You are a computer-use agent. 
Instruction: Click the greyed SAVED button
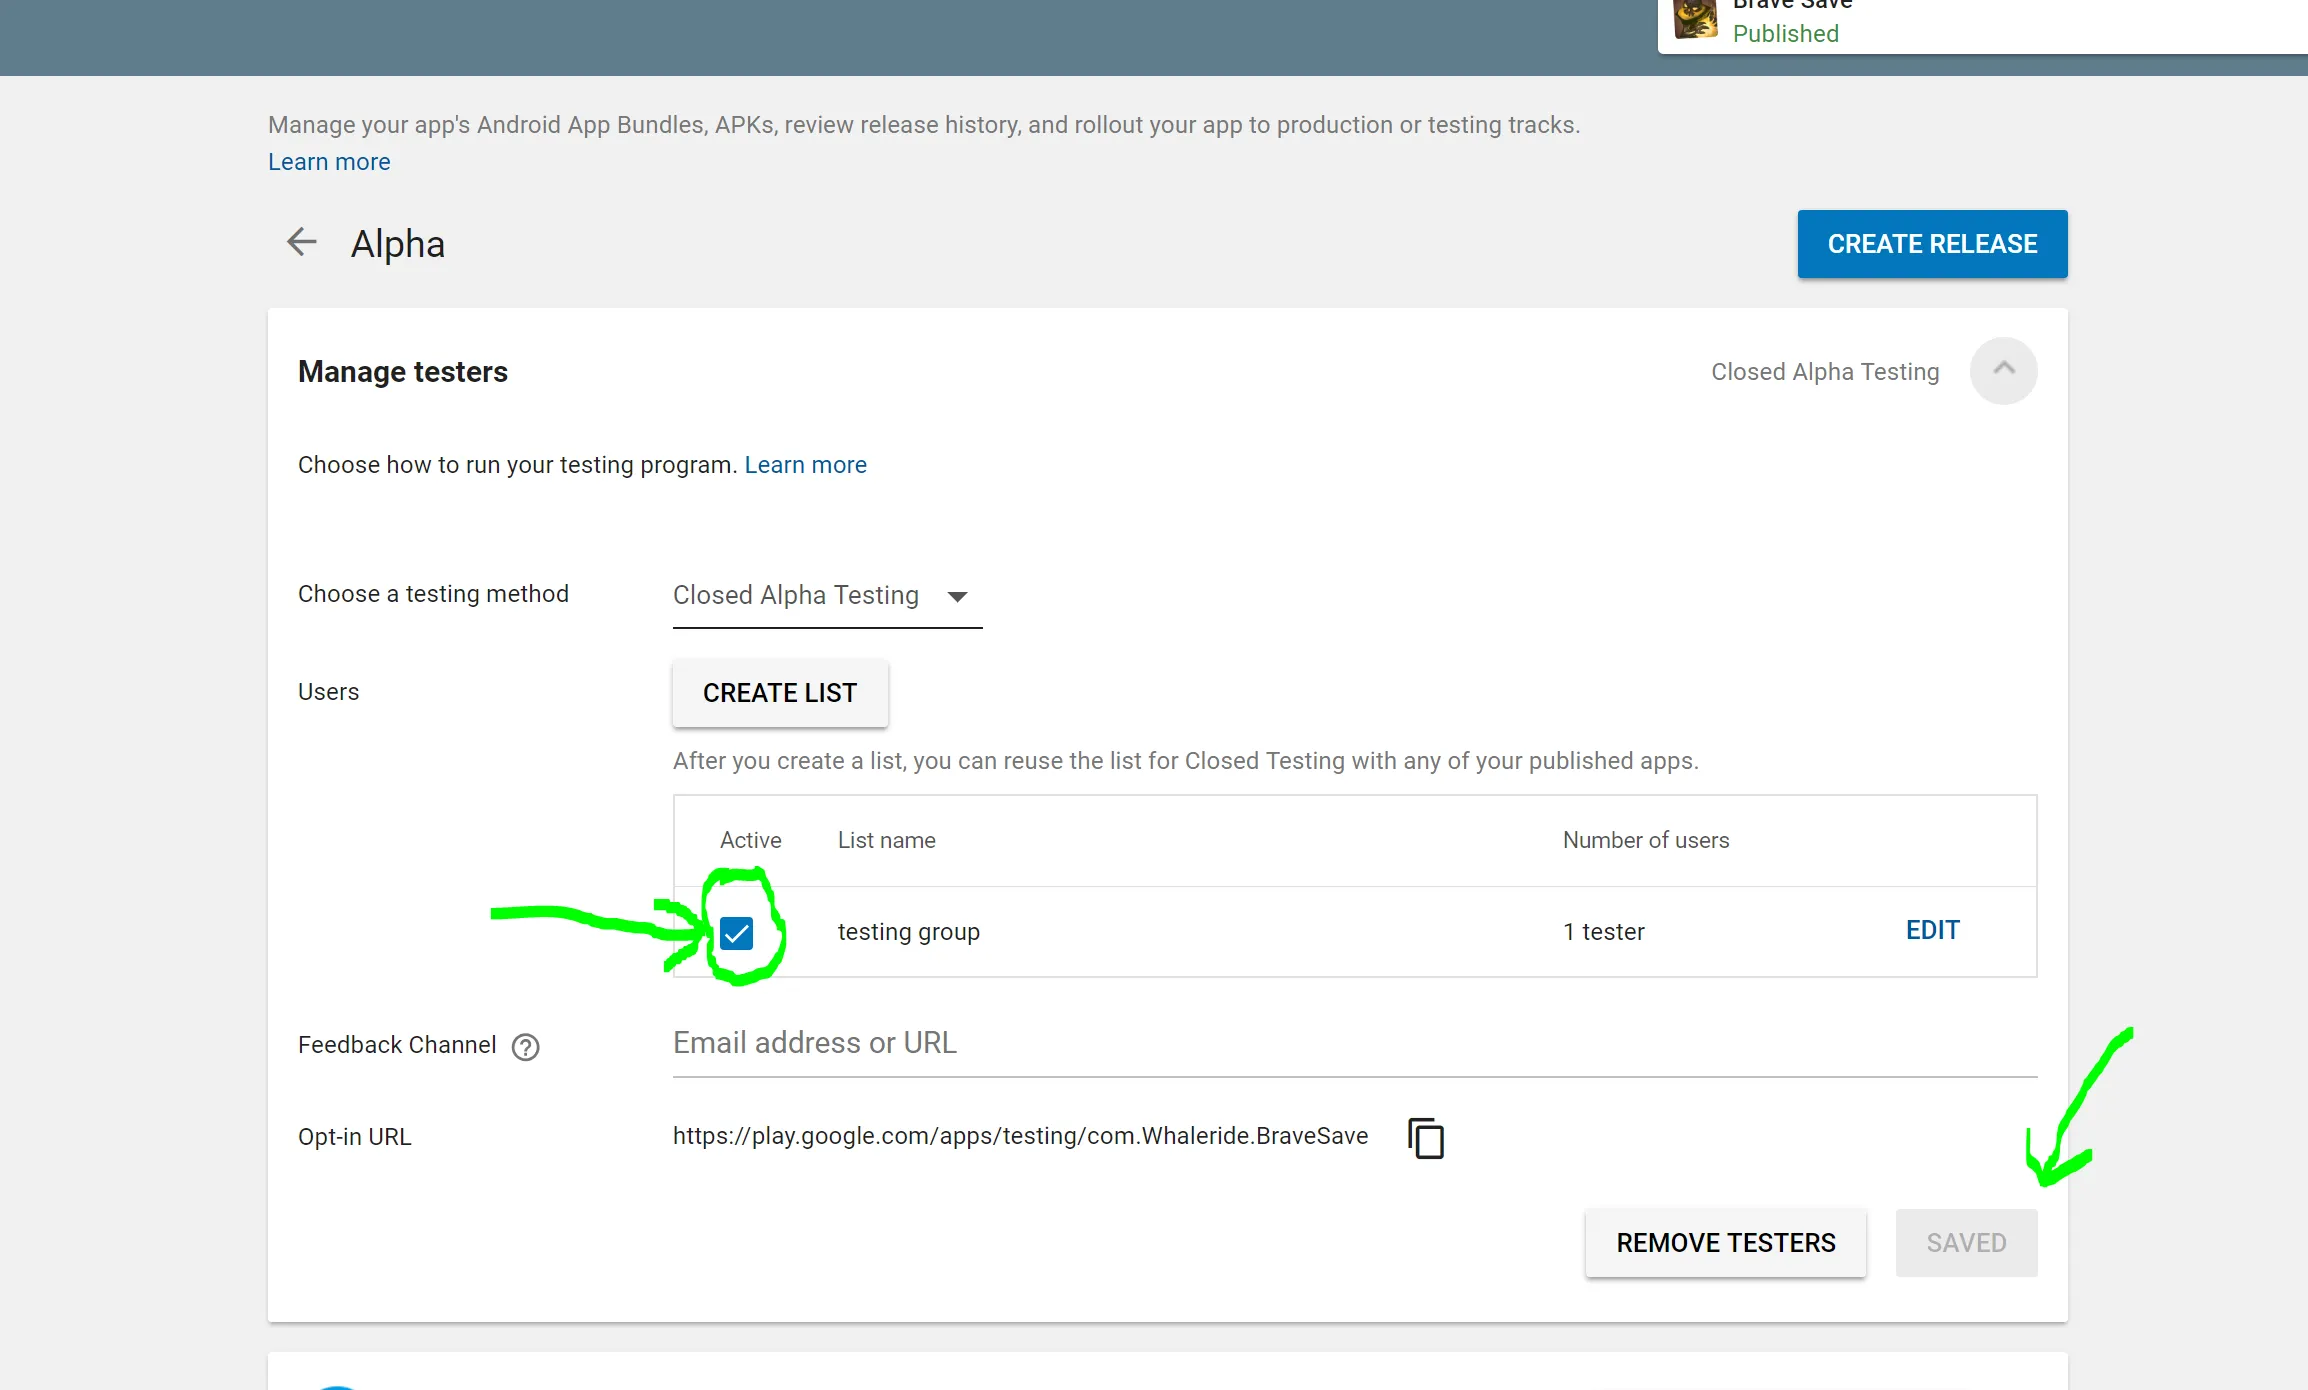point(1966,1243)
